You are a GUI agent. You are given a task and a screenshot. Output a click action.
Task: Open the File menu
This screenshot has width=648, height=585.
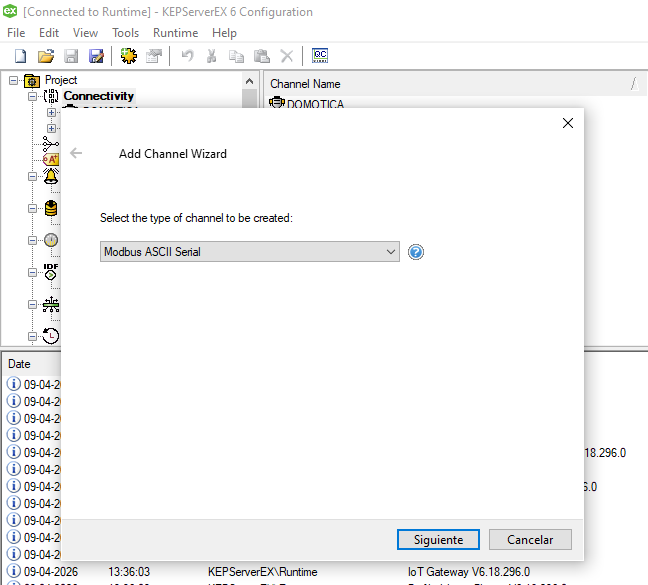(x=16, y=33)
